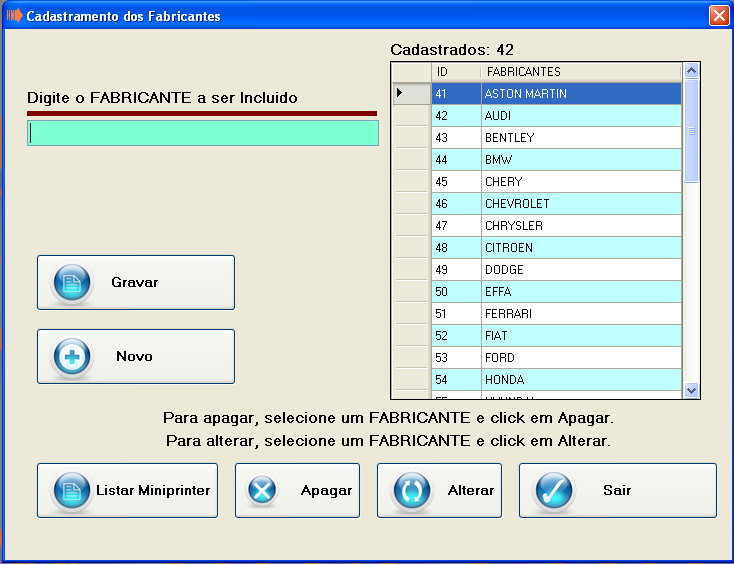Click the 'Digite o FABRICANTE a ser Incluido' label
734x564 pixels.
click(x=162, y=98)
